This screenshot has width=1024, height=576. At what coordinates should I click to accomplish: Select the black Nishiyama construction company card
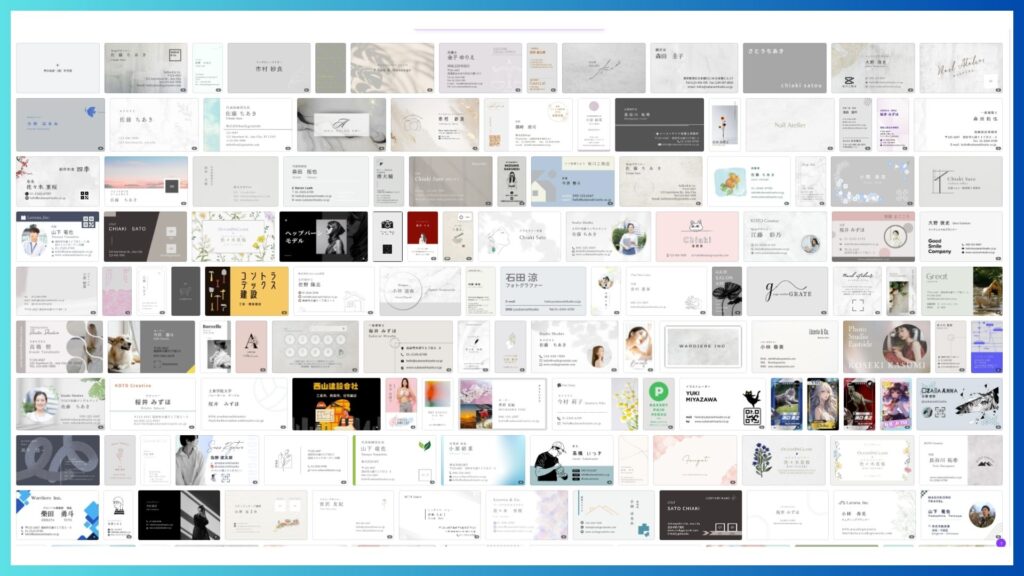pyautogui.click(x=336, y=403)
